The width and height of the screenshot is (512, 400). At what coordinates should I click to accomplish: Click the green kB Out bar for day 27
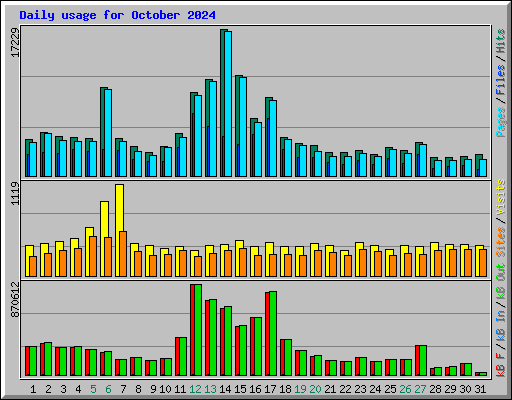pos(423,361)
